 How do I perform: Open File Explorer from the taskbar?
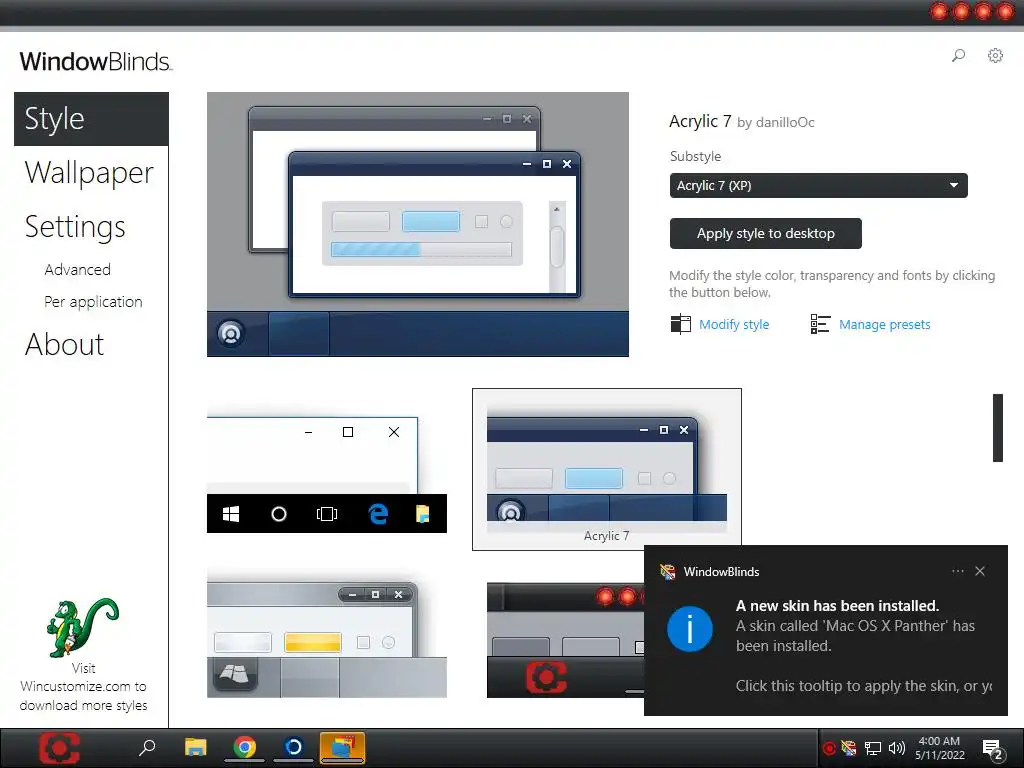[x=195, y=747]
